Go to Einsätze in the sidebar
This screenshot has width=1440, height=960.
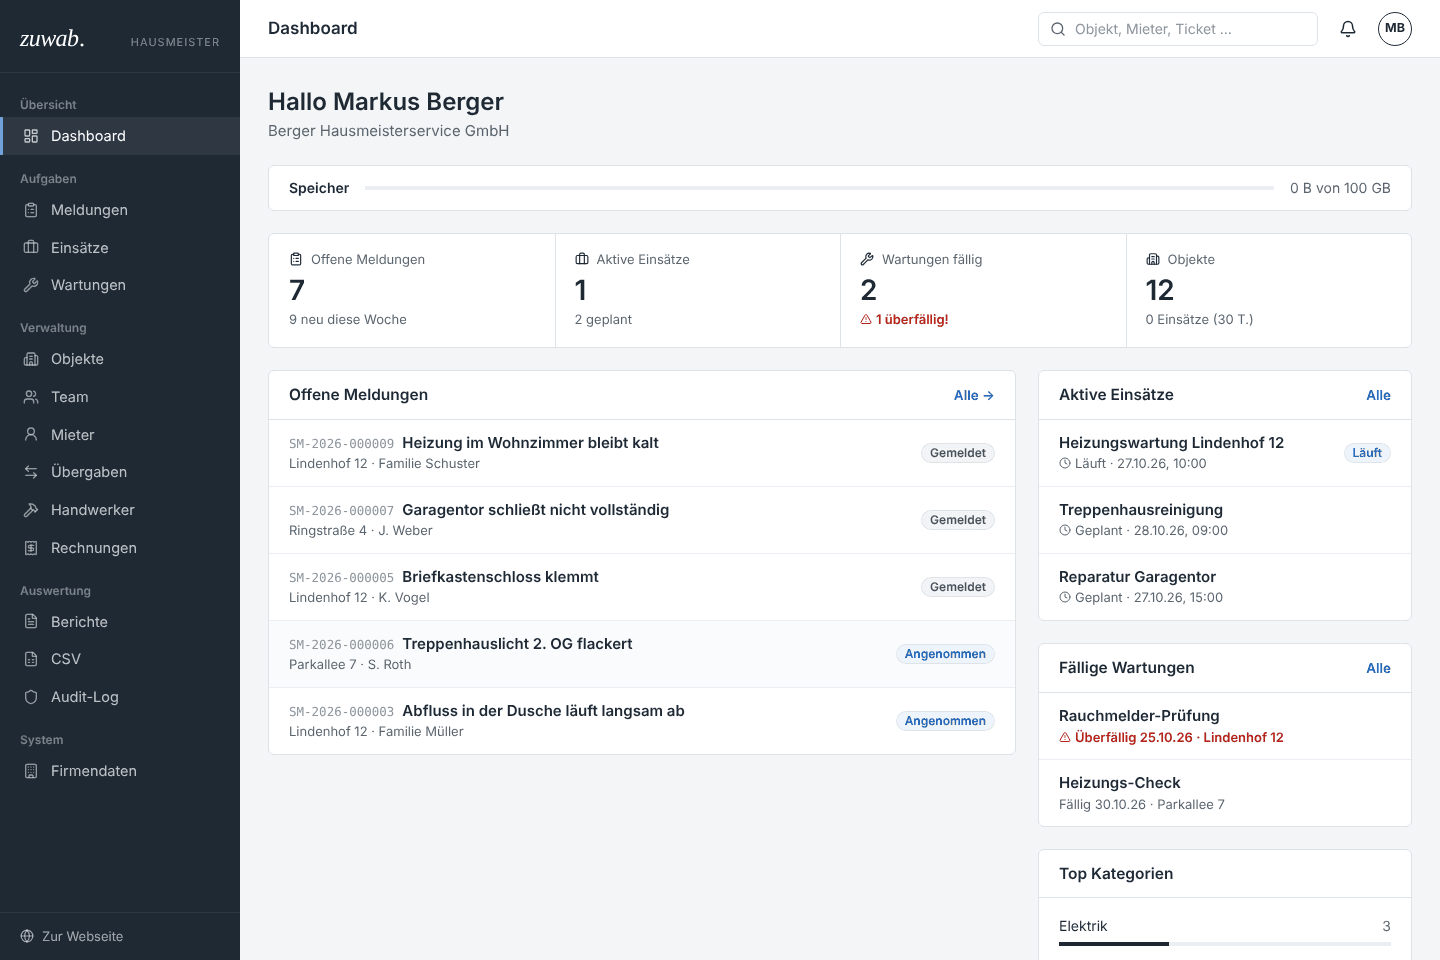pyautogui.click(x=120, y=248)
